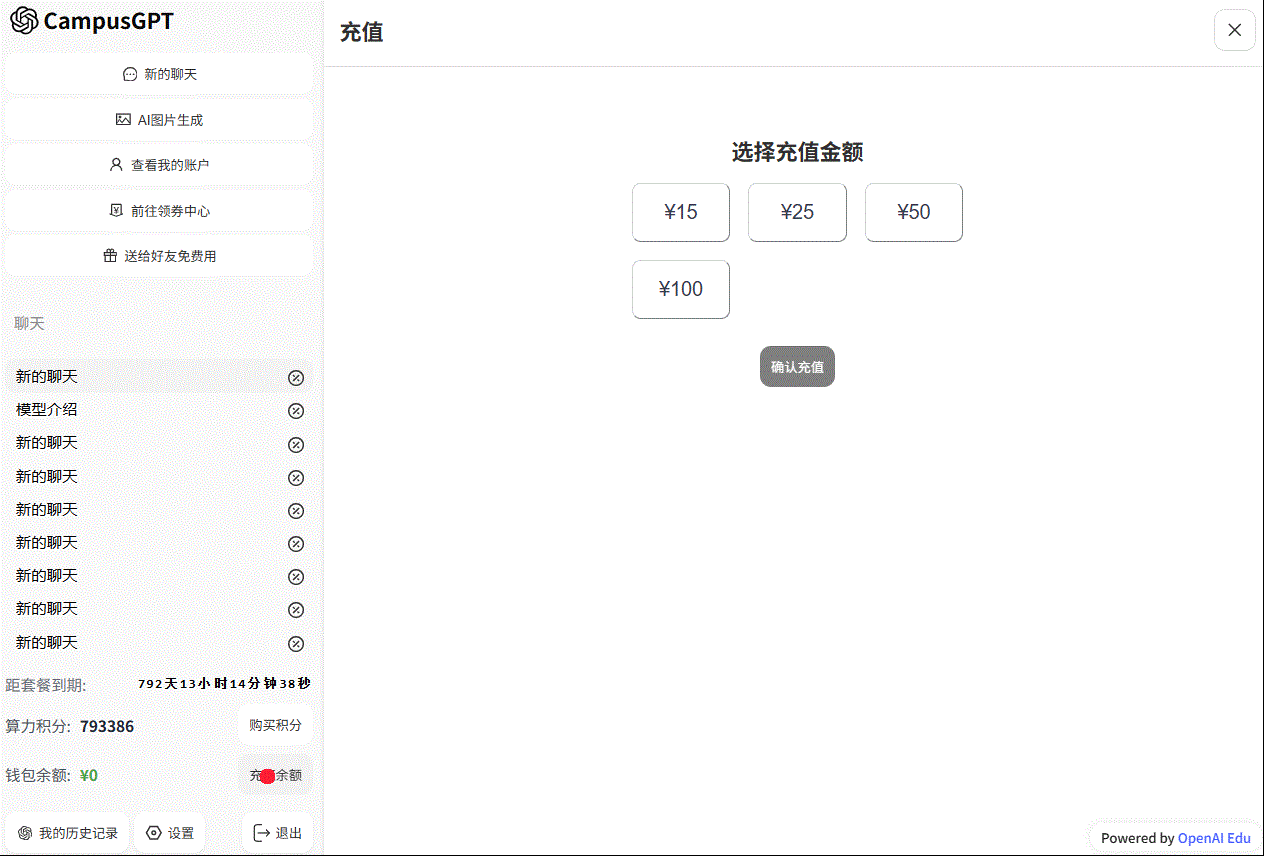Log out using the 退出 button
This screenshot has height=856, width=1264.
277,833
